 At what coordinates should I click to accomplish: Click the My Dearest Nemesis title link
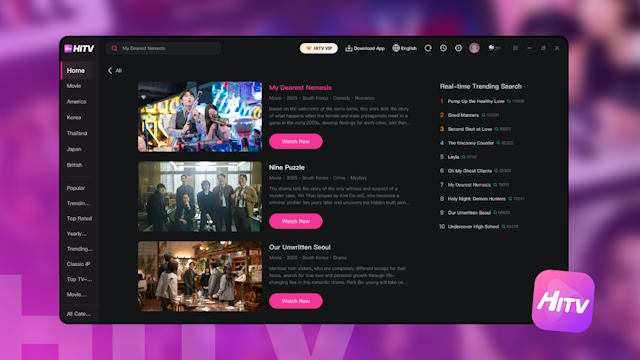pos(300,88)
